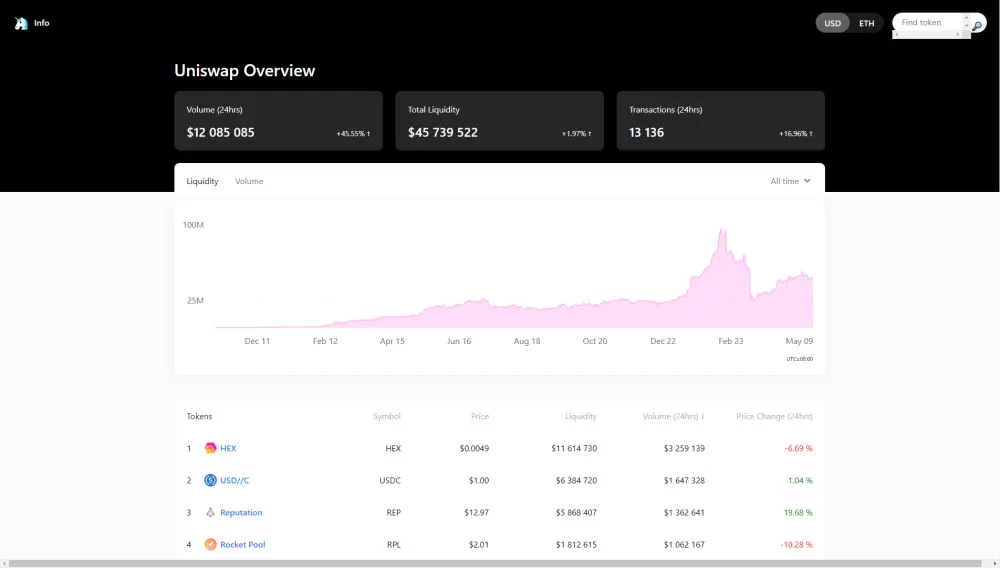Sort tokens by Volume (24hrs) column
Image resolution: width=1000 pixels, height=568 pixels.
[x=673, y=416]
